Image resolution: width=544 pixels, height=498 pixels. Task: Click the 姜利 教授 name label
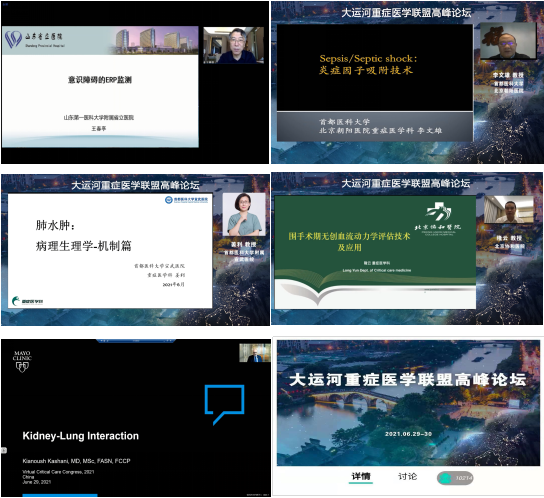(244, 245)
